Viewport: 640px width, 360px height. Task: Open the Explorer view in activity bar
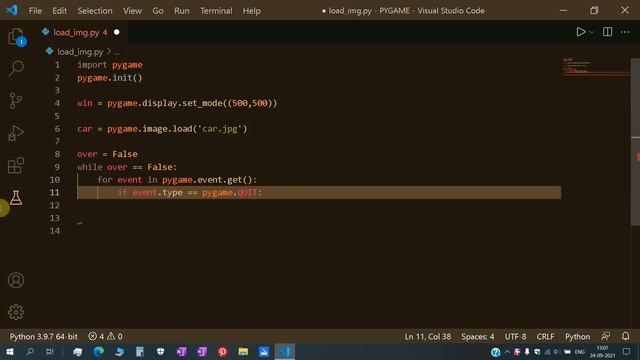[x=16, y=37]
